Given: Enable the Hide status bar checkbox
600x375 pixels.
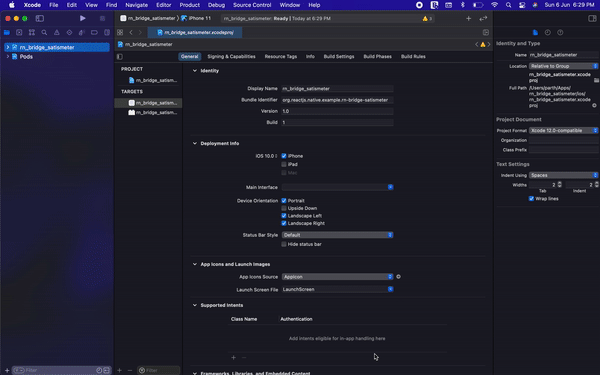Looking at the screenshot, I should (x=284, y=244).
